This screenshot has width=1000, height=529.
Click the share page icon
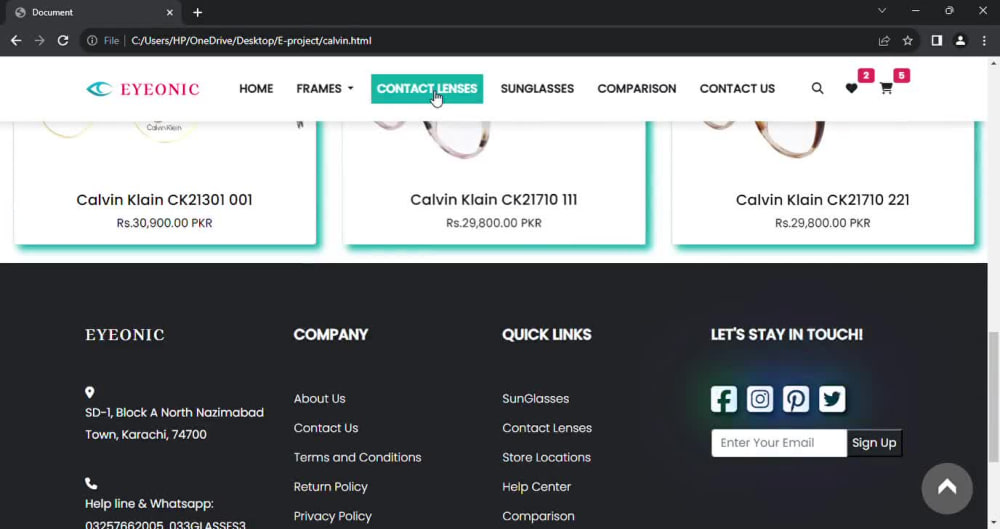(x=884, y=40)
